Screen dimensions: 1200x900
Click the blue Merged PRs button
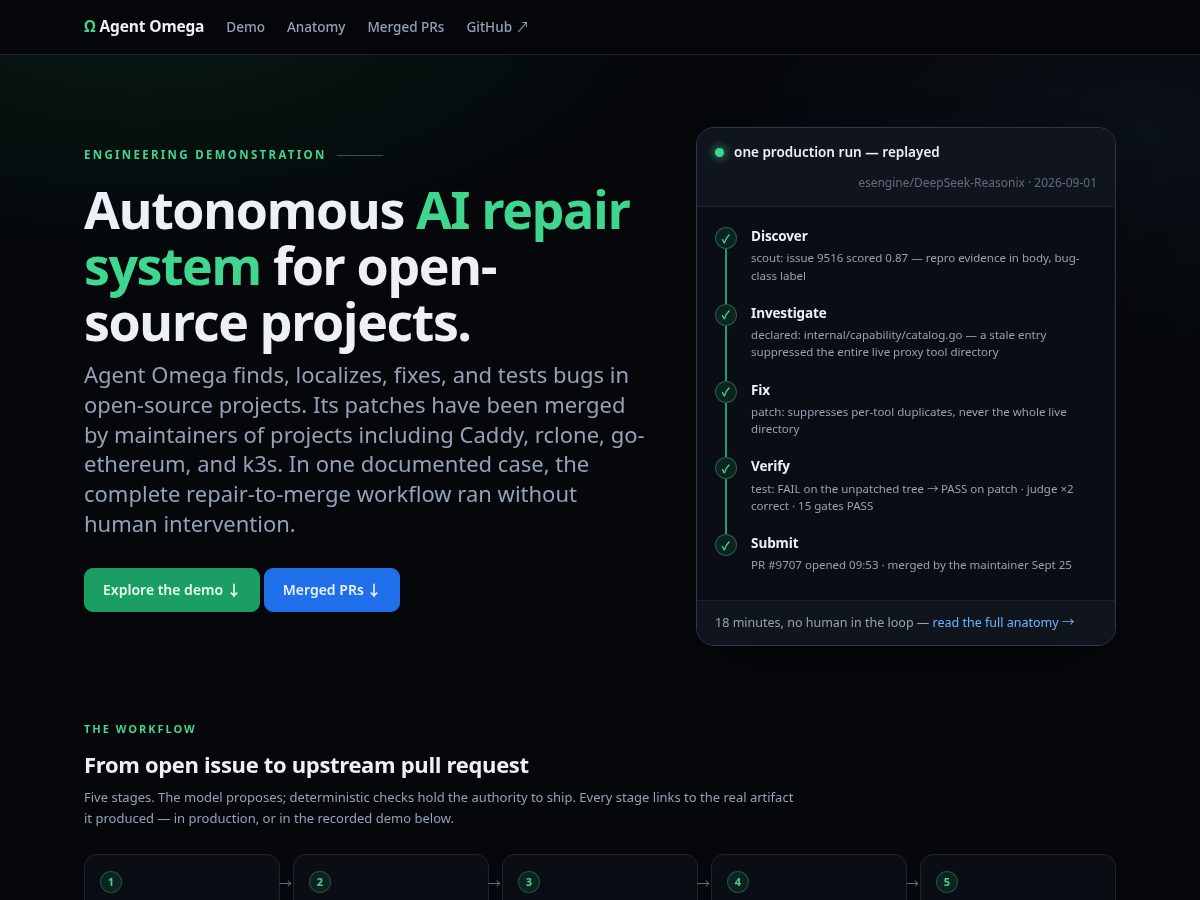click(x=332, y=590)
